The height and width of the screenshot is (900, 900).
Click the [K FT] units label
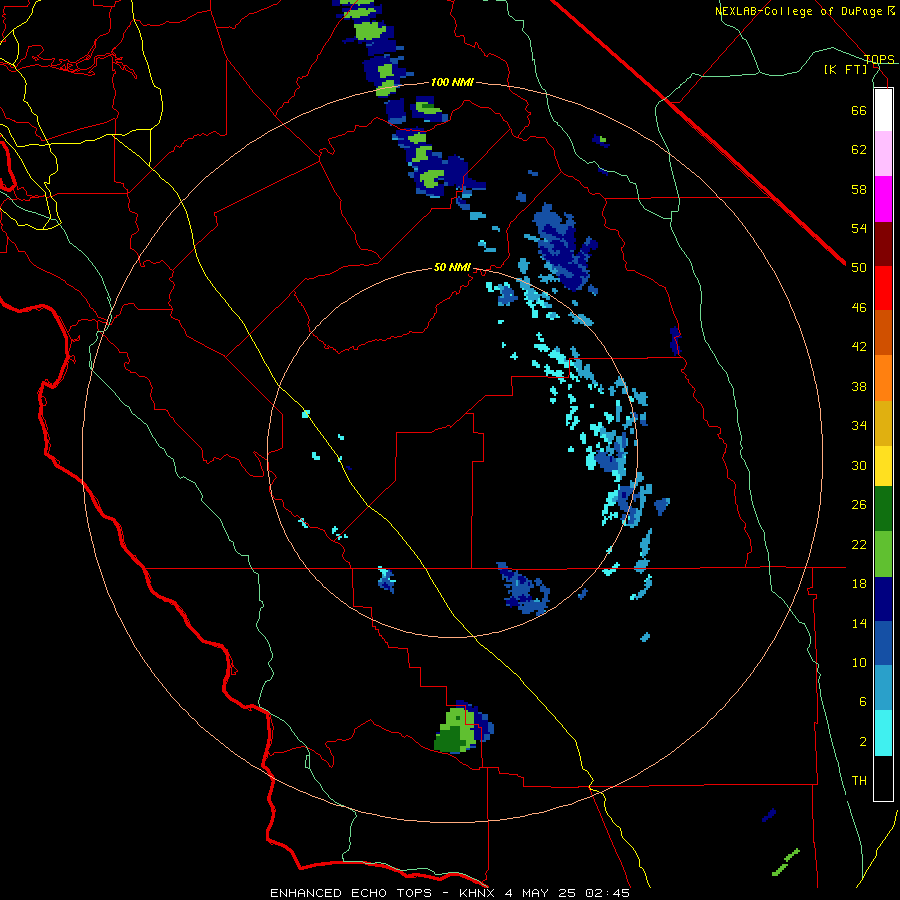(x=845, y=69)
